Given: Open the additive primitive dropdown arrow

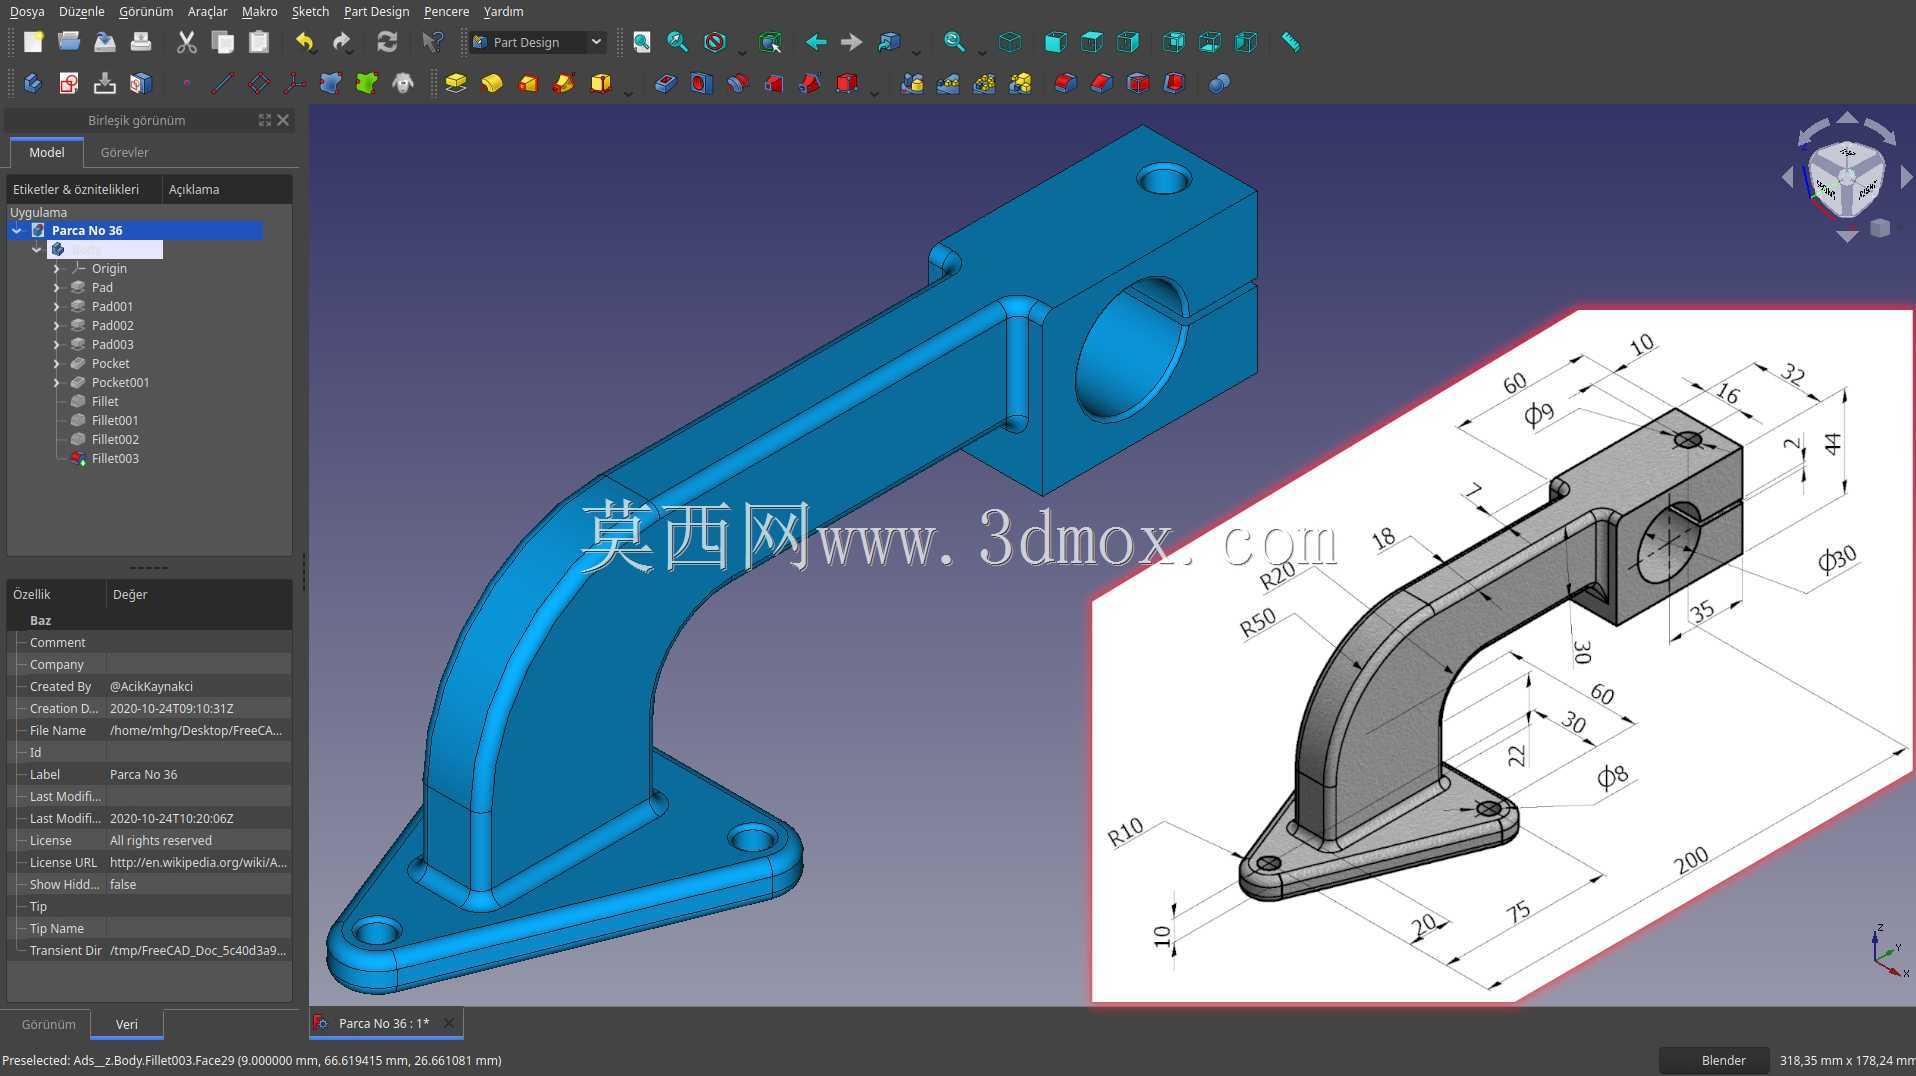Looking at the screenshot, I should (x=628, y=92).
